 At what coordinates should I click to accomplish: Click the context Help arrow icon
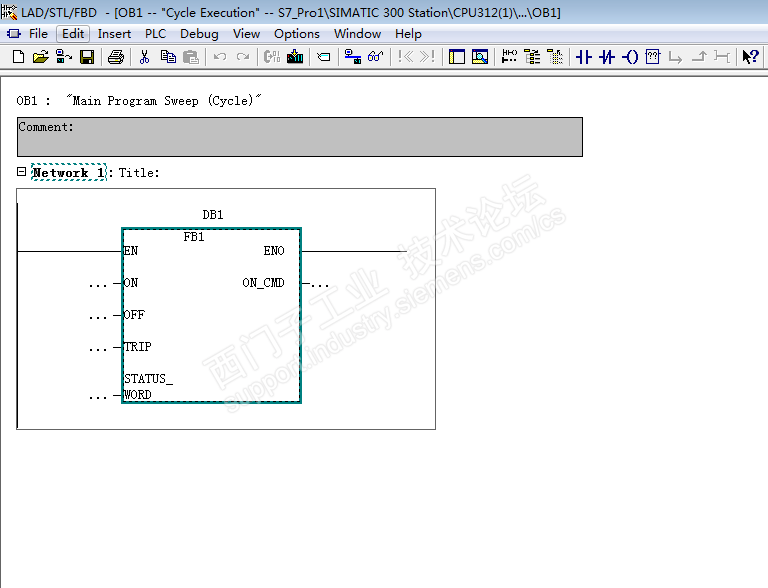pyautogui.click(x=750, y=57)
